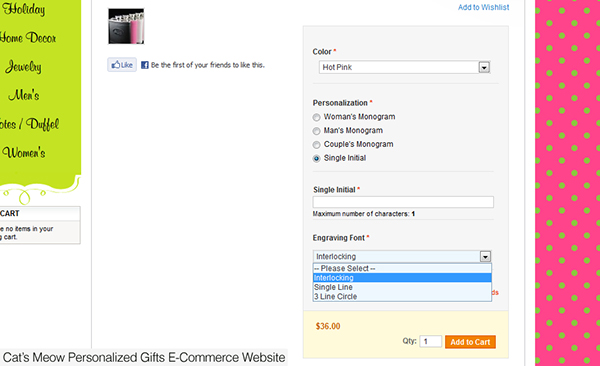The width and height of the screenshot is (600, 366).
Task: Select the Single Initial radio button
Action: (x=316, y=158)
